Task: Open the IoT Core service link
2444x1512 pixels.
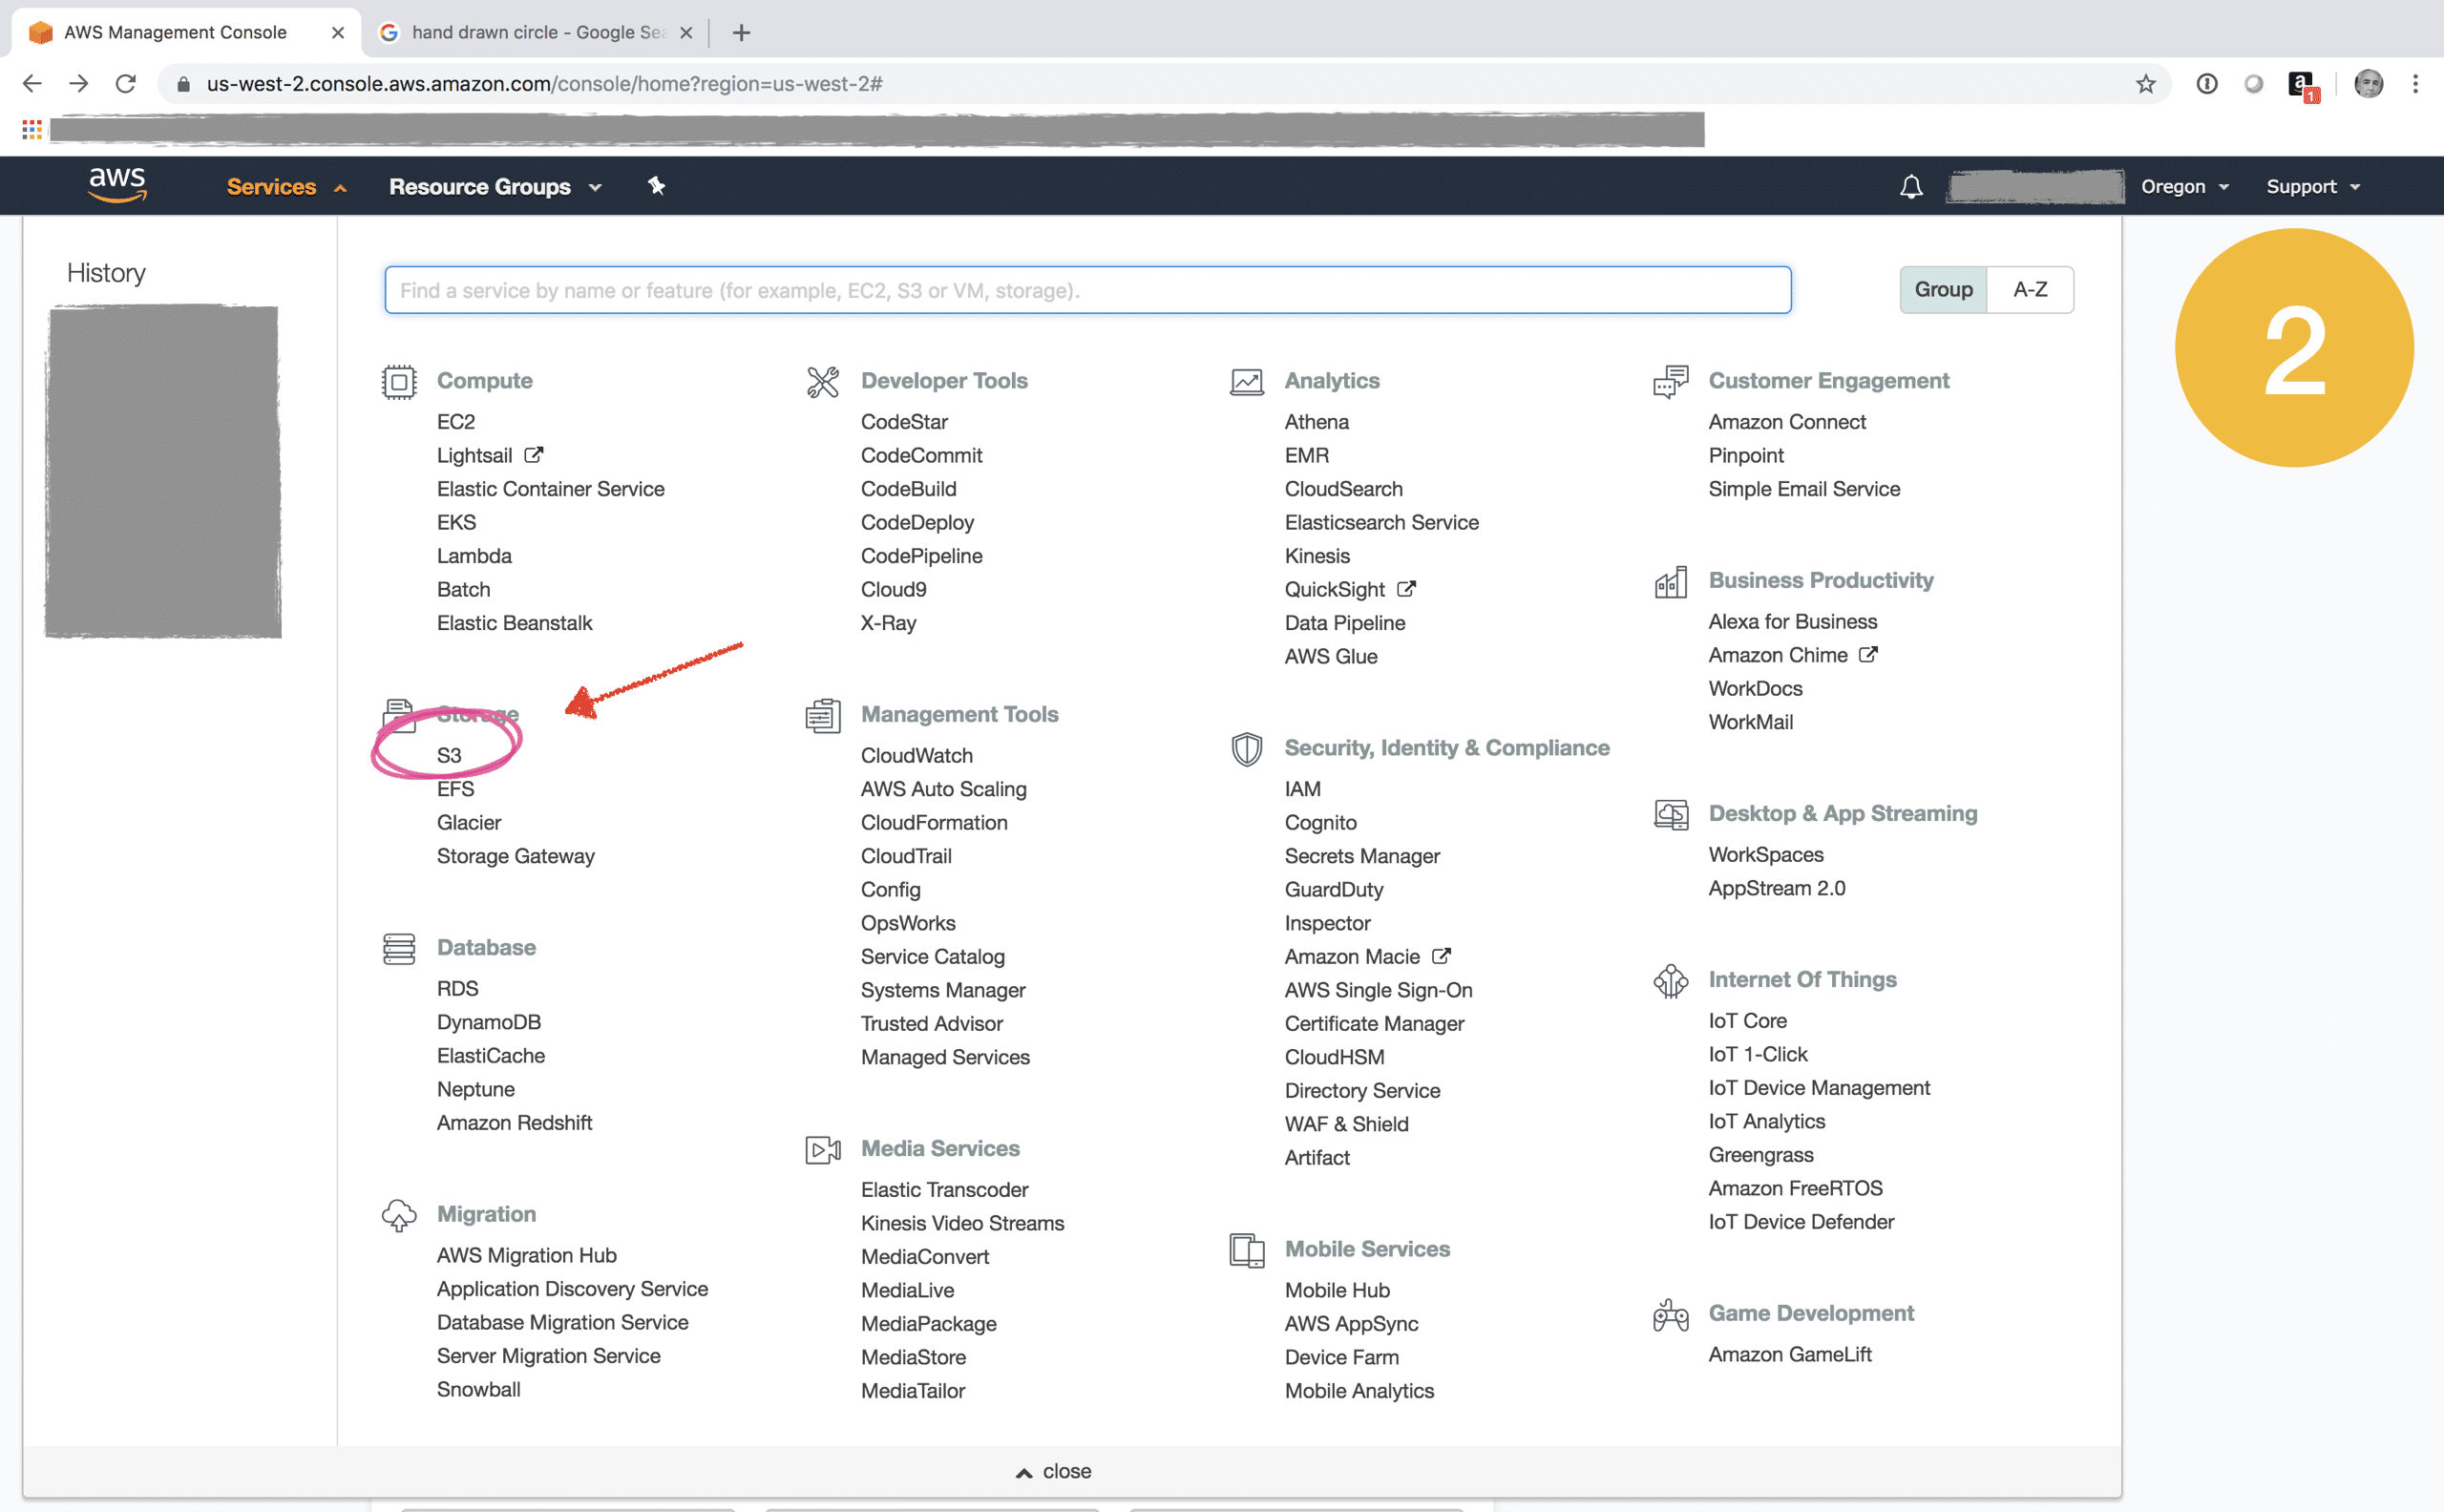Action: click(x=1747, y=1021)
